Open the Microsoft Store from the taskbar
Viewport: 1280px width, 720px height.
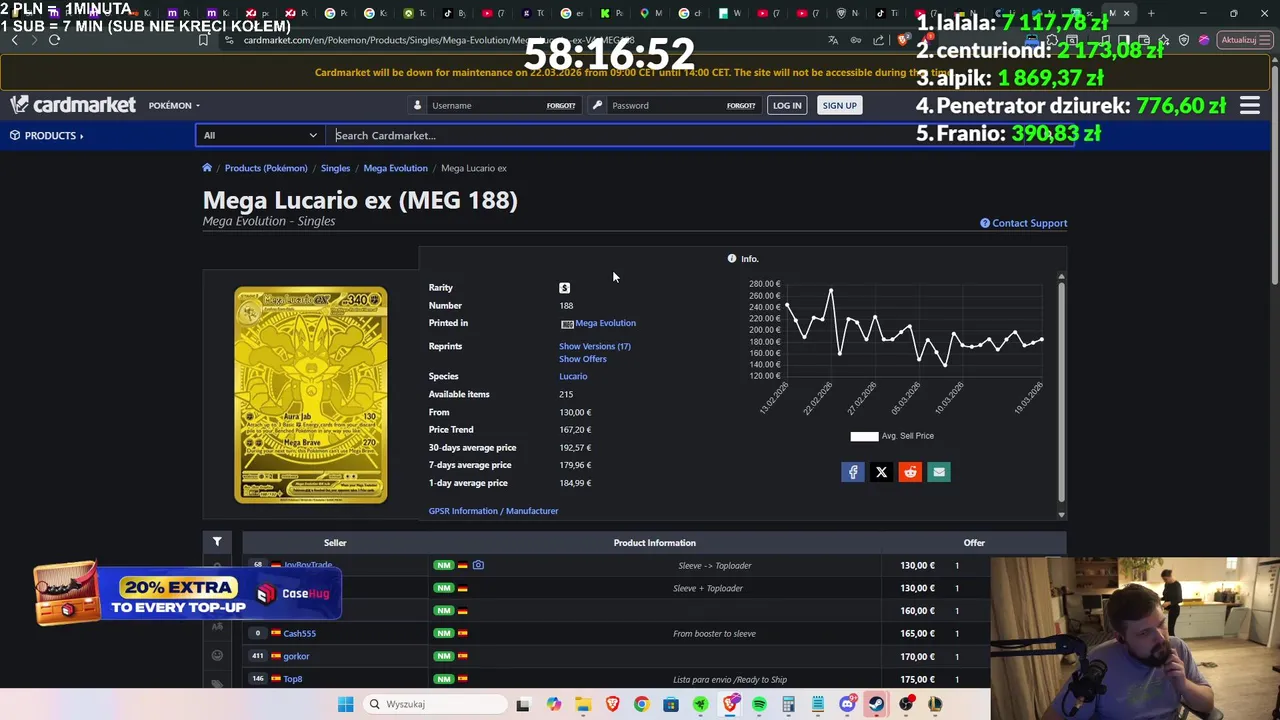point(671,704)
